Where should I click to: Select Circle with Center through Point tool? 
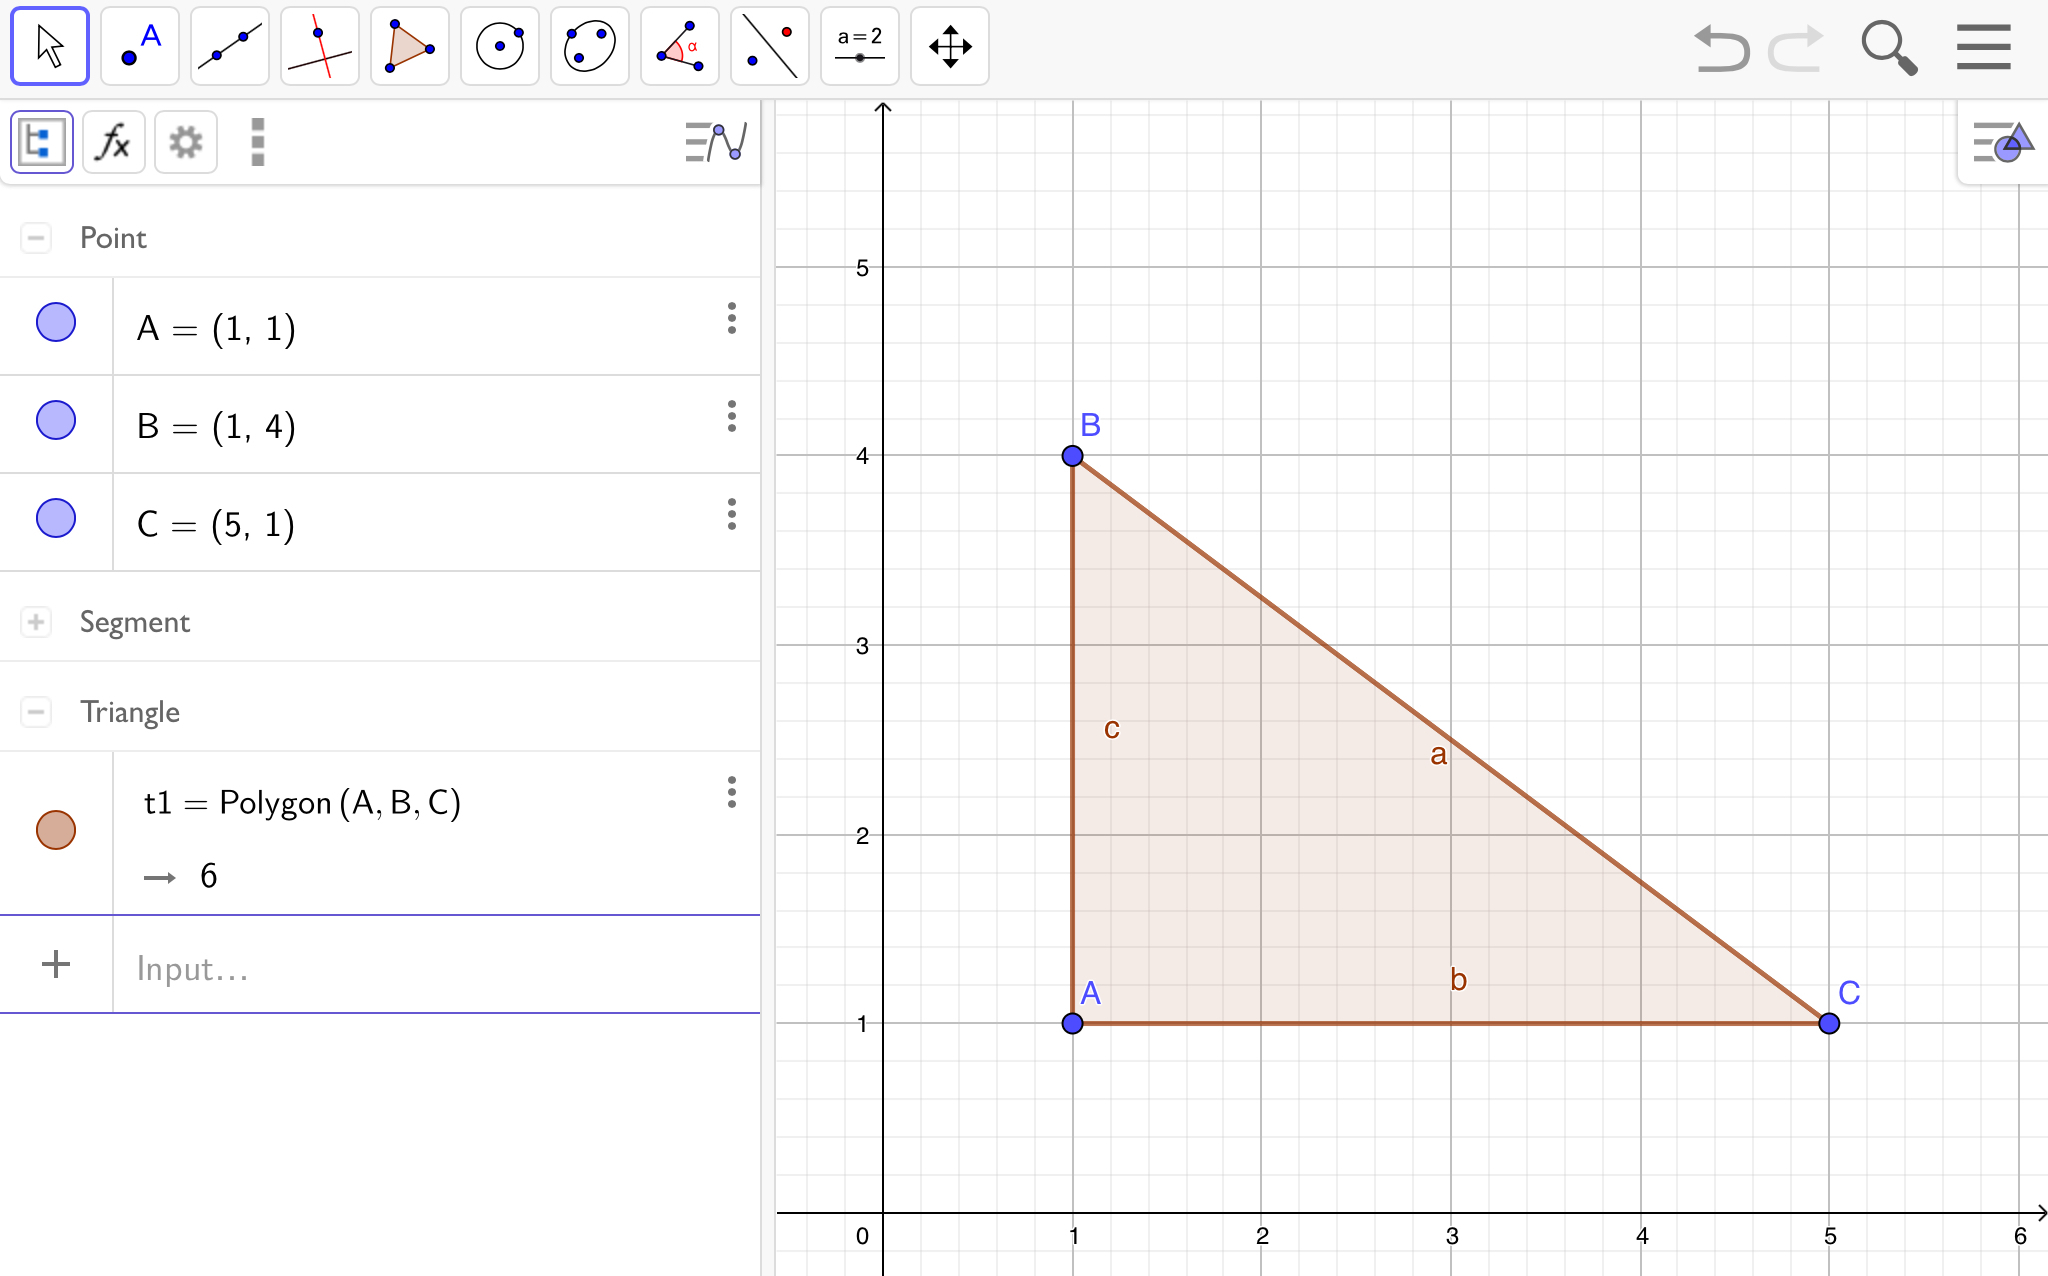pos(500,46)
